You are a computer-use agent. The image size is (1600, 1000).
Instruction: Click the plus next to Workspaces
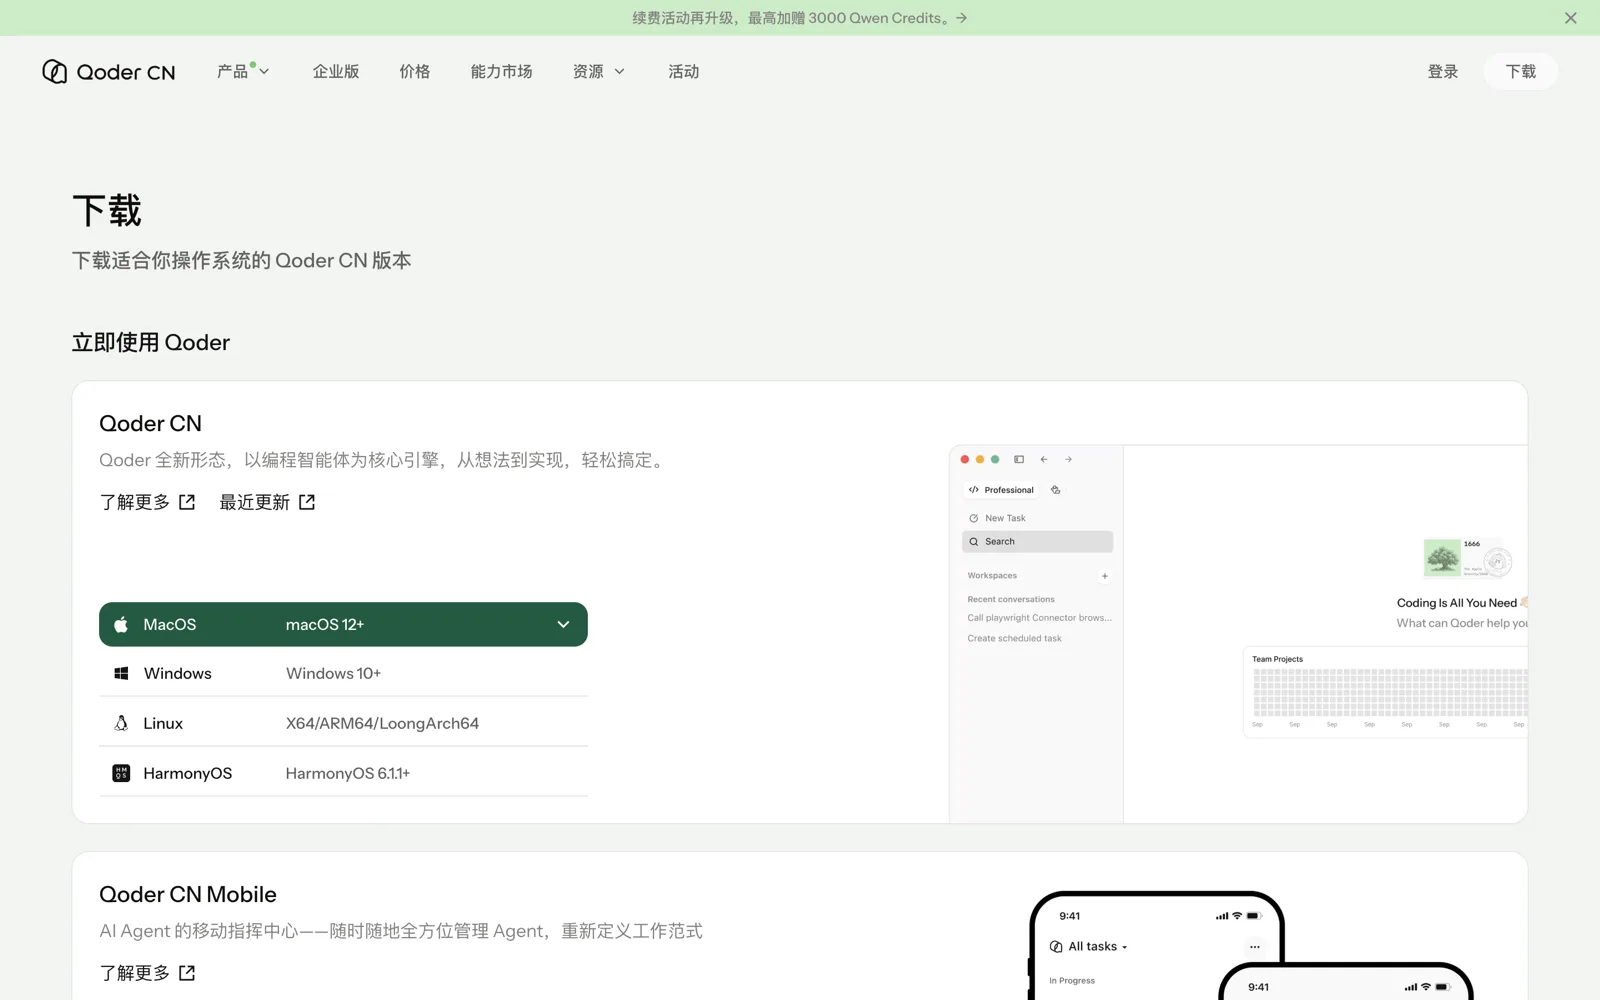coord(1104,576)
